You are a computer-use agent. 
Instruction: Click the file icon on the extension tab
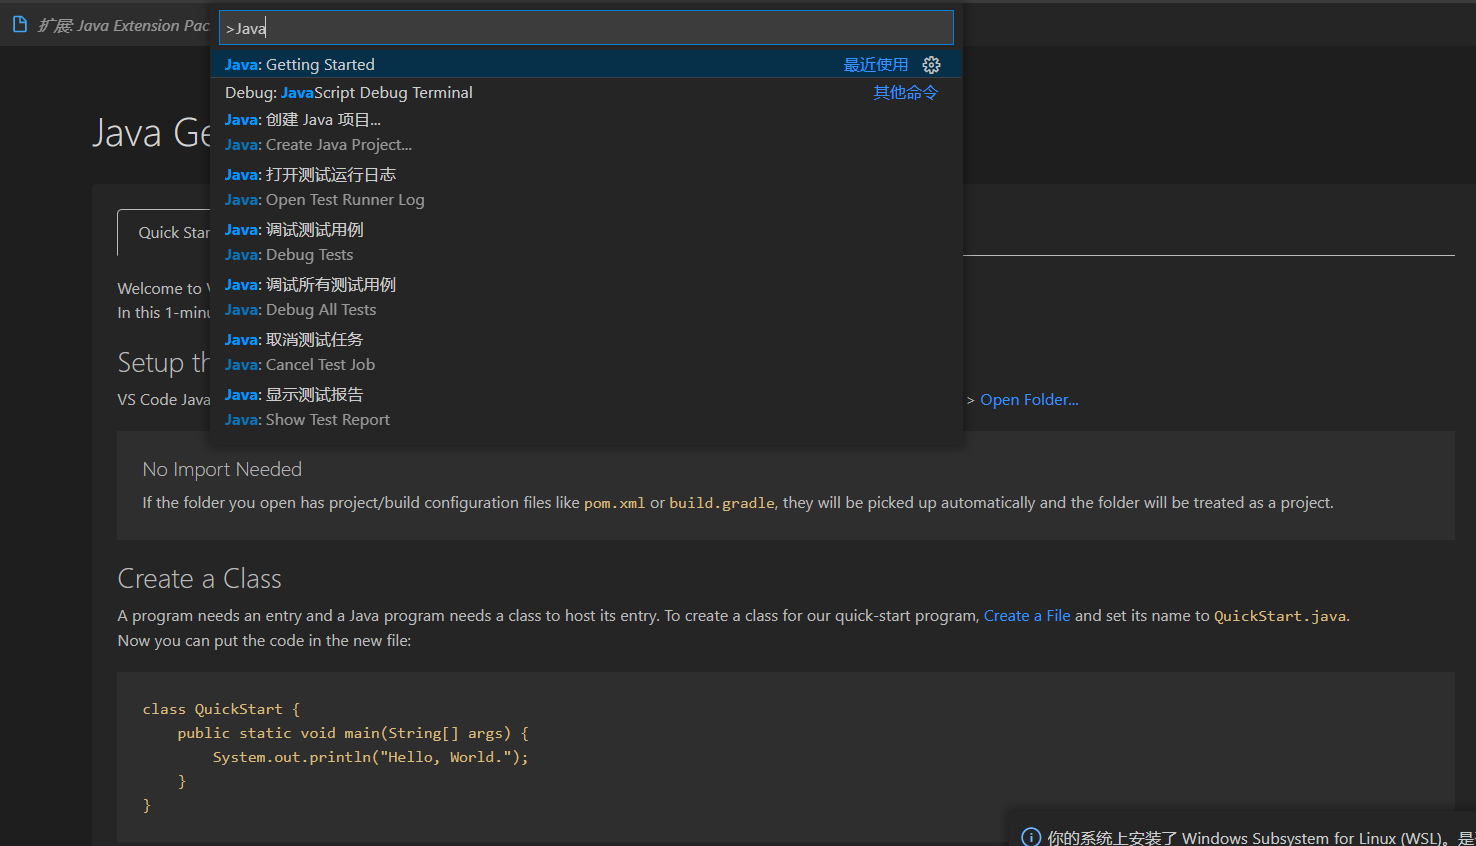point(20,24)
